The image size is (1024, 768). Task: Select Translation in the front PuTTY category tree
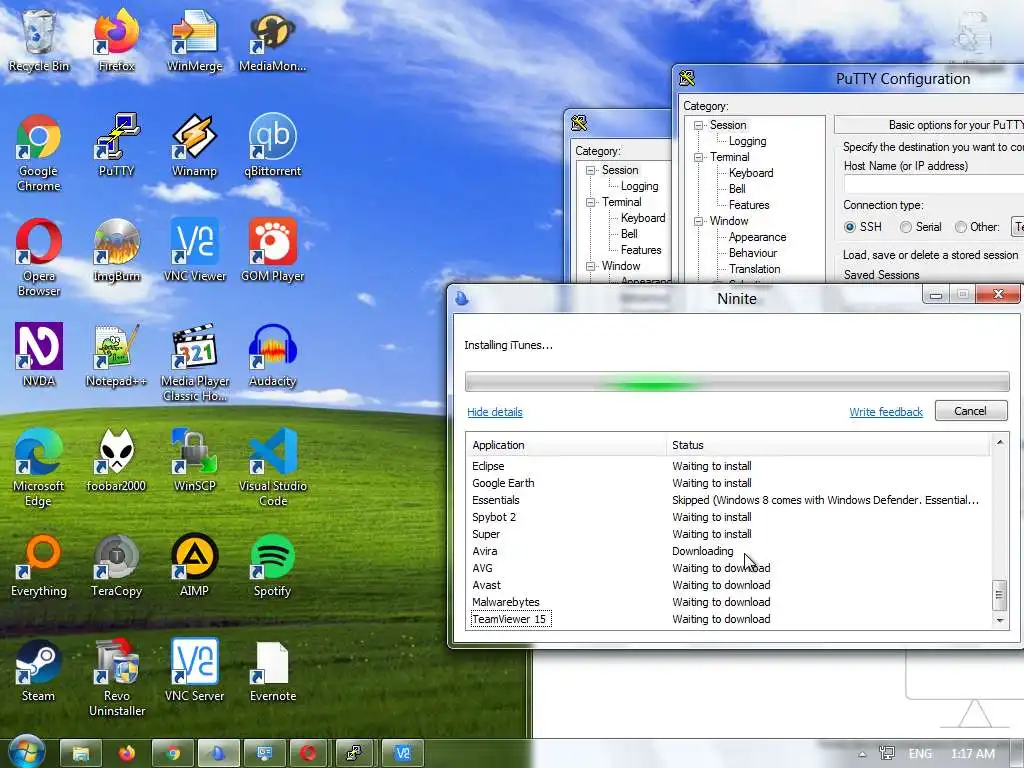(x=754, y=269)
